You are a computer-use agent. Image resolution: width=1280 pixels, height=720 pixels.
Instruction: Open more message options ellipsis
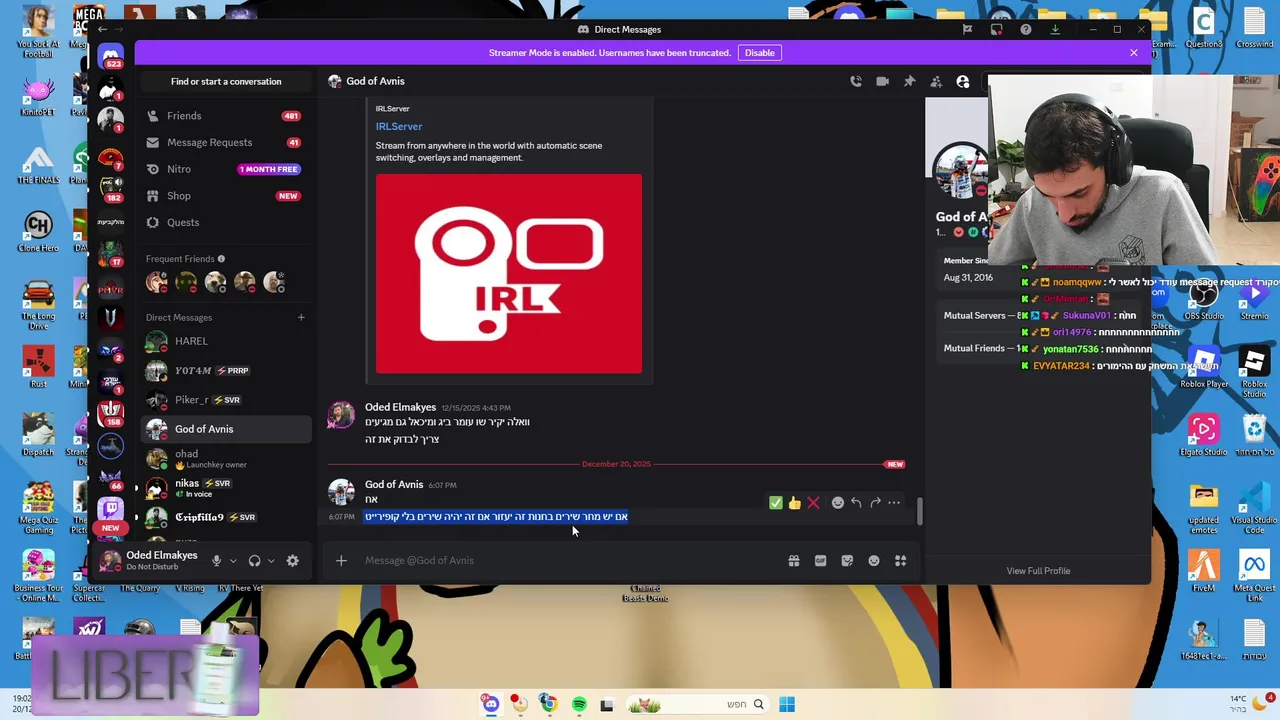pyautogui.click(x=894, y=503)
